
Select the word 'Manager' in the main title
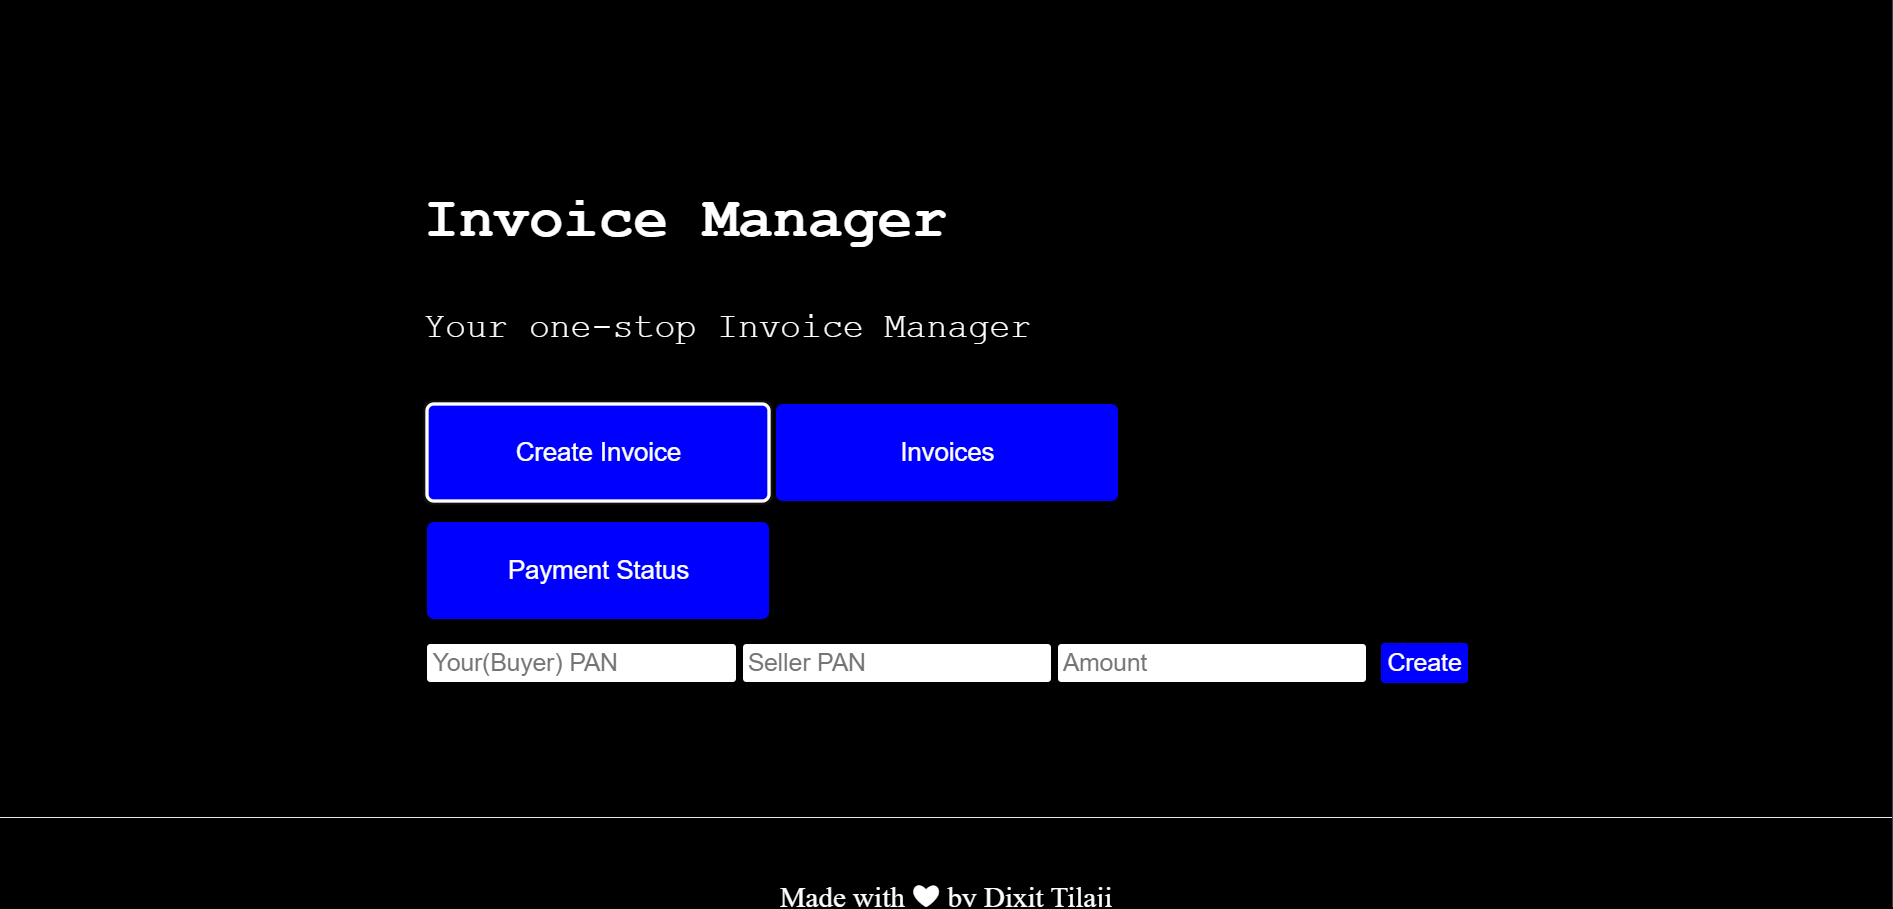823,221
